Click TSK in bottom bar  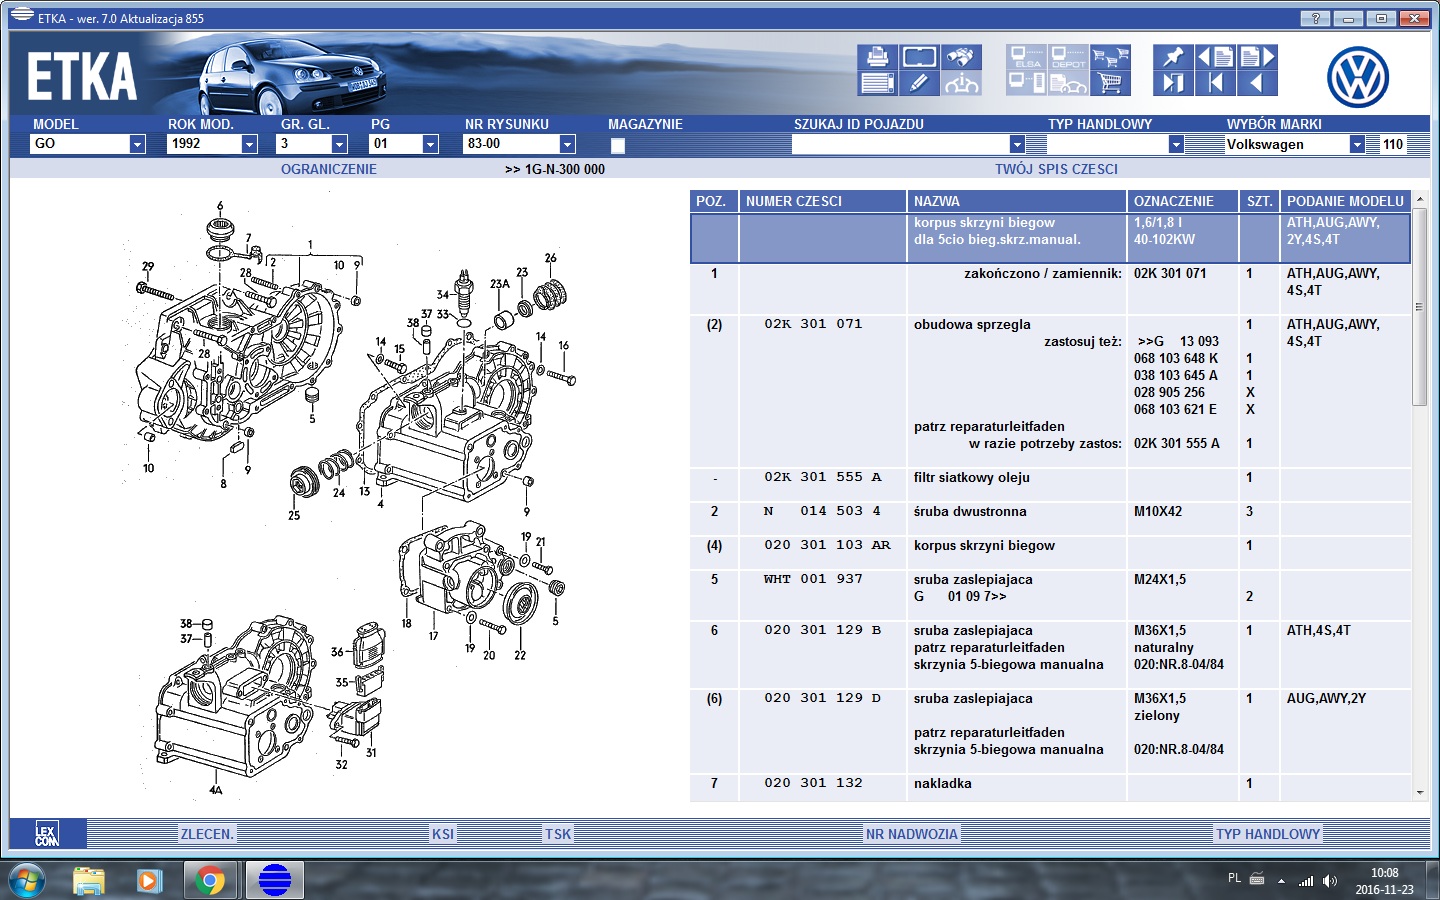point(558,834)
